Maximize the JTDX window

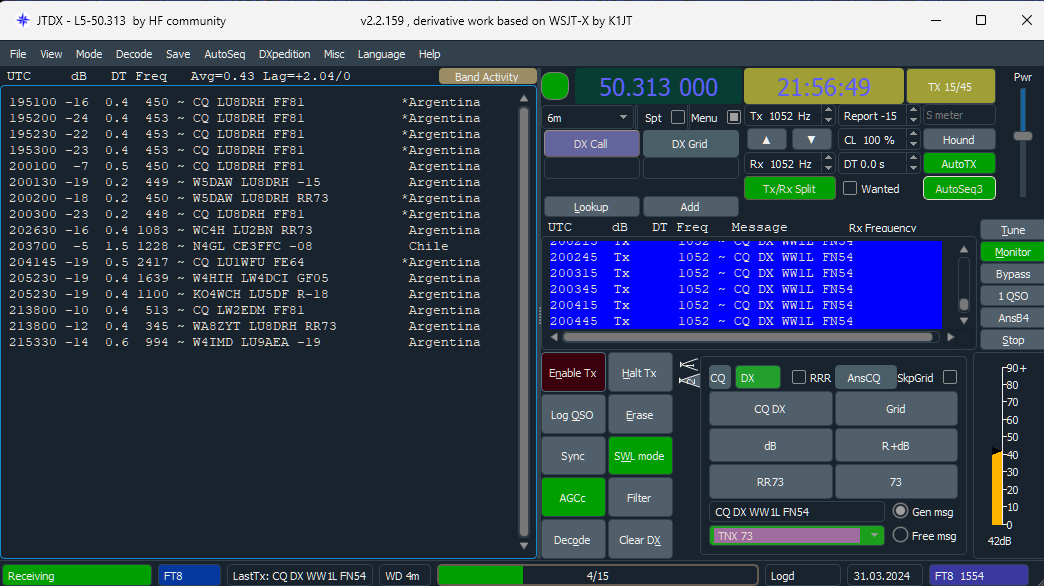(x=981, y=20)
